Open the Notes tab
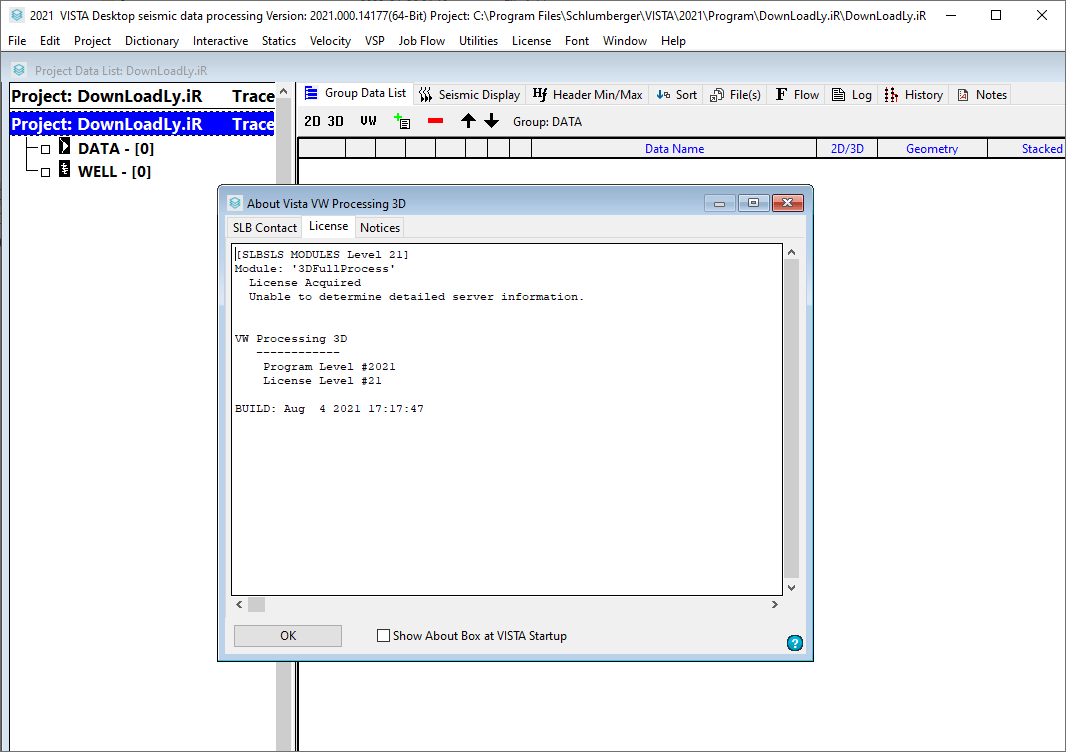Viewport: 1066px width, 752px height. [x=982, y=95]
